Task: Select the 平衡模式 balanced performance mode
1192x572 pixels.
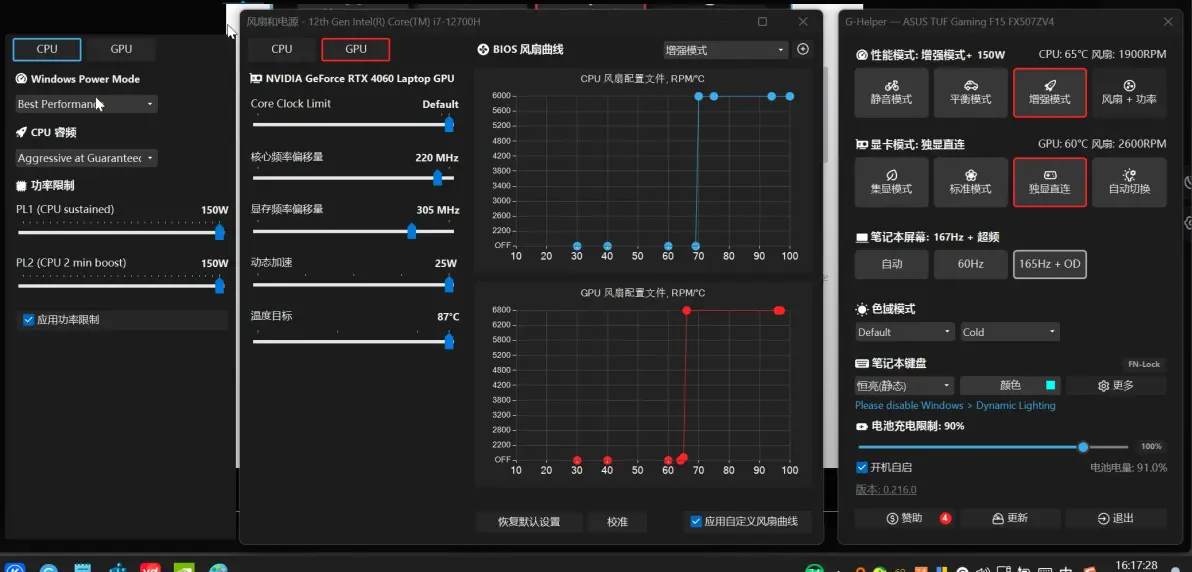Action: (970, 93)
